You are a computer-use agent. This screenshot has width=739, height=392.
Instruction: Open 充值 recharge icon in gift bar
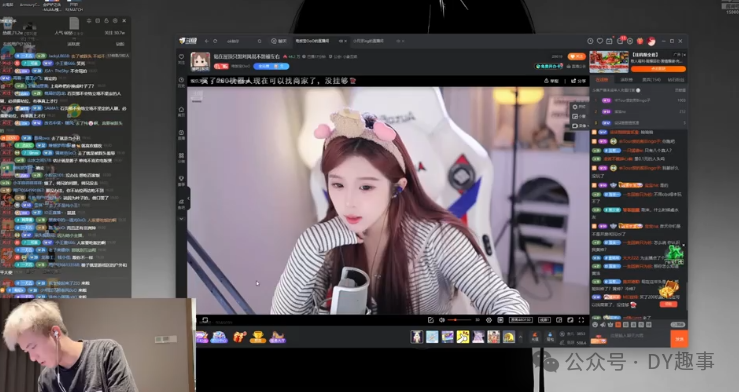tap(535, 336)
